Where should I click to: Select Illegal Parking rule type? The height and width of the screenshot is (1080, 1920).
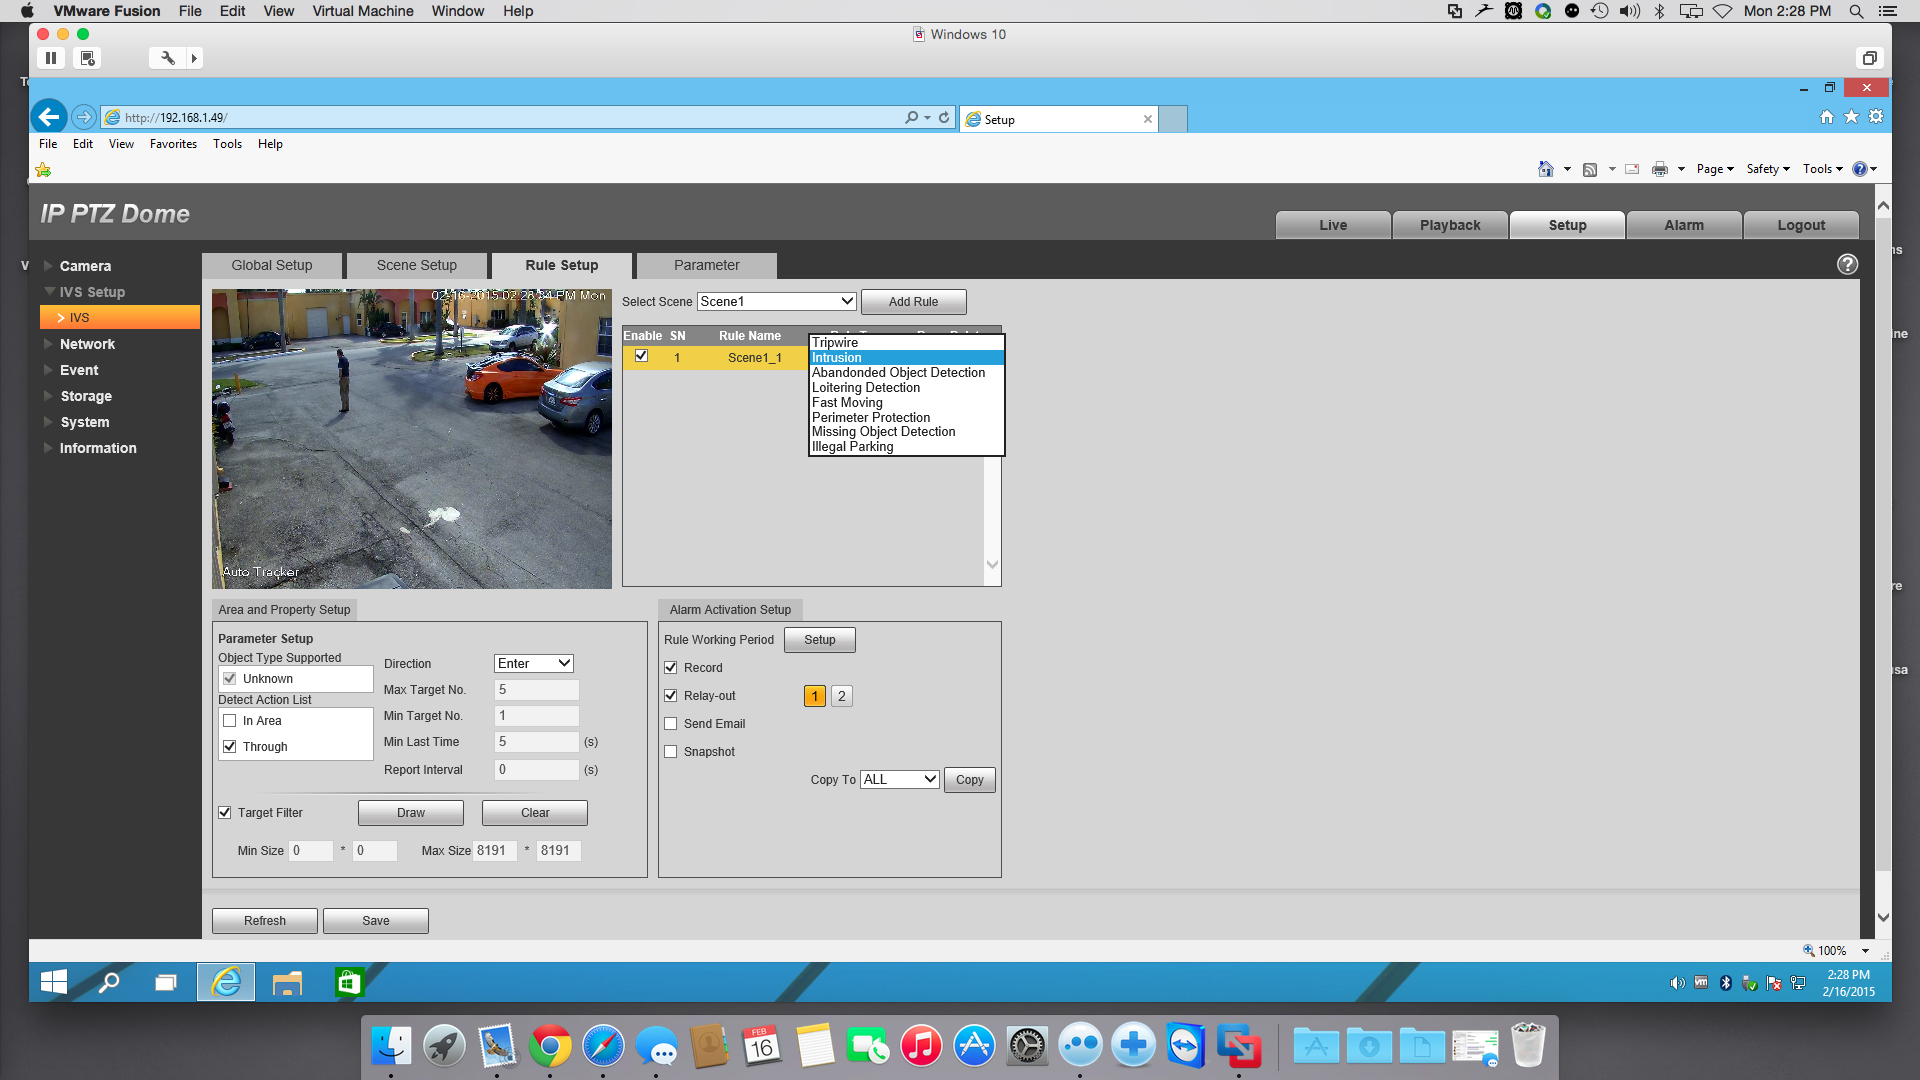[x=906, y=446]
